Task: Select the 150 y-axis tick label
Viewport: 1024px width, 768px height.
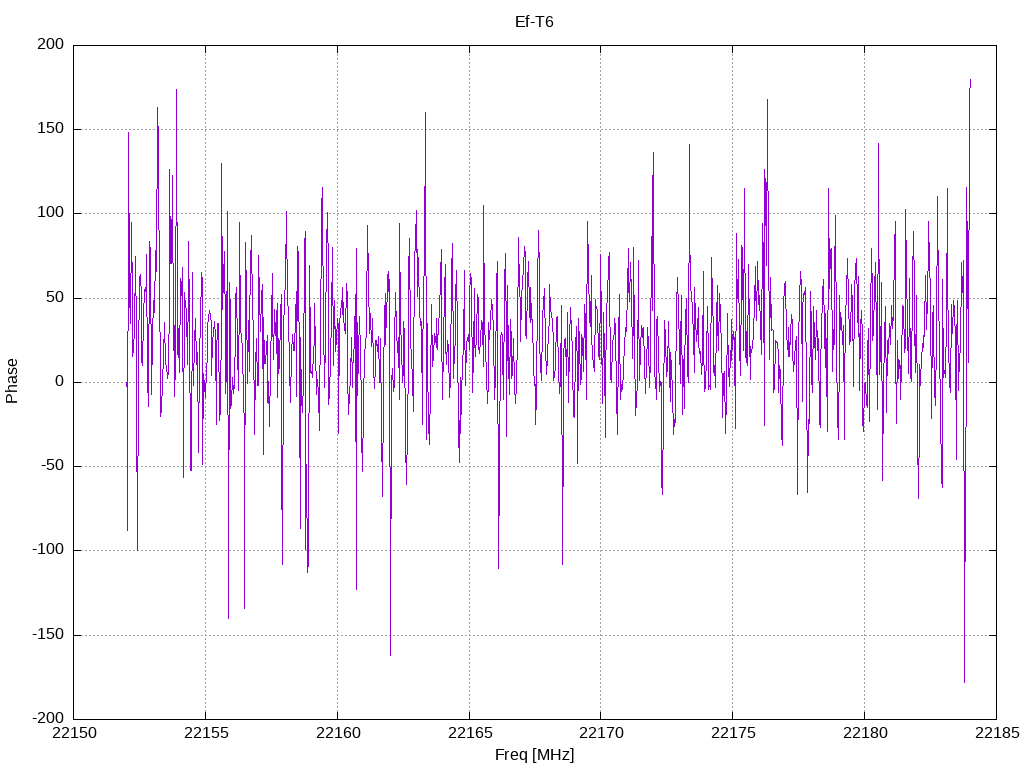Action: point(51,129)
